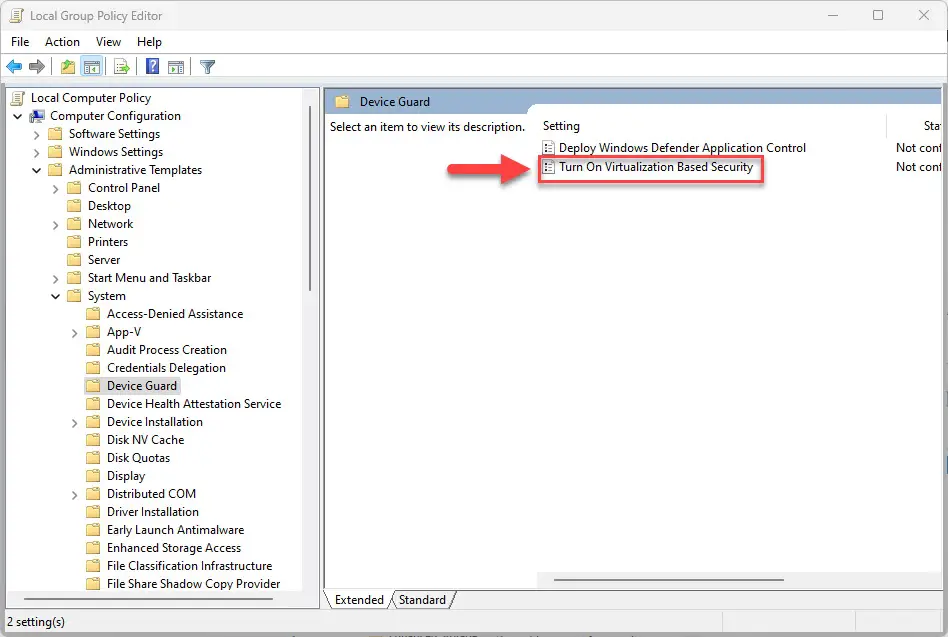Viewport: 948px width, 637px height.
Task: Expand the App-V folder
Action: coord(74,333)
